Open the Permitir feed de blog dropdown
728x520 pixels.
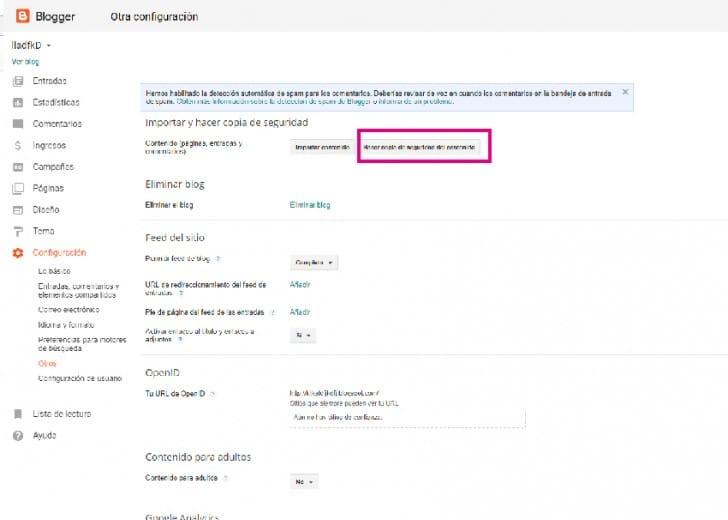coord(314,263)
